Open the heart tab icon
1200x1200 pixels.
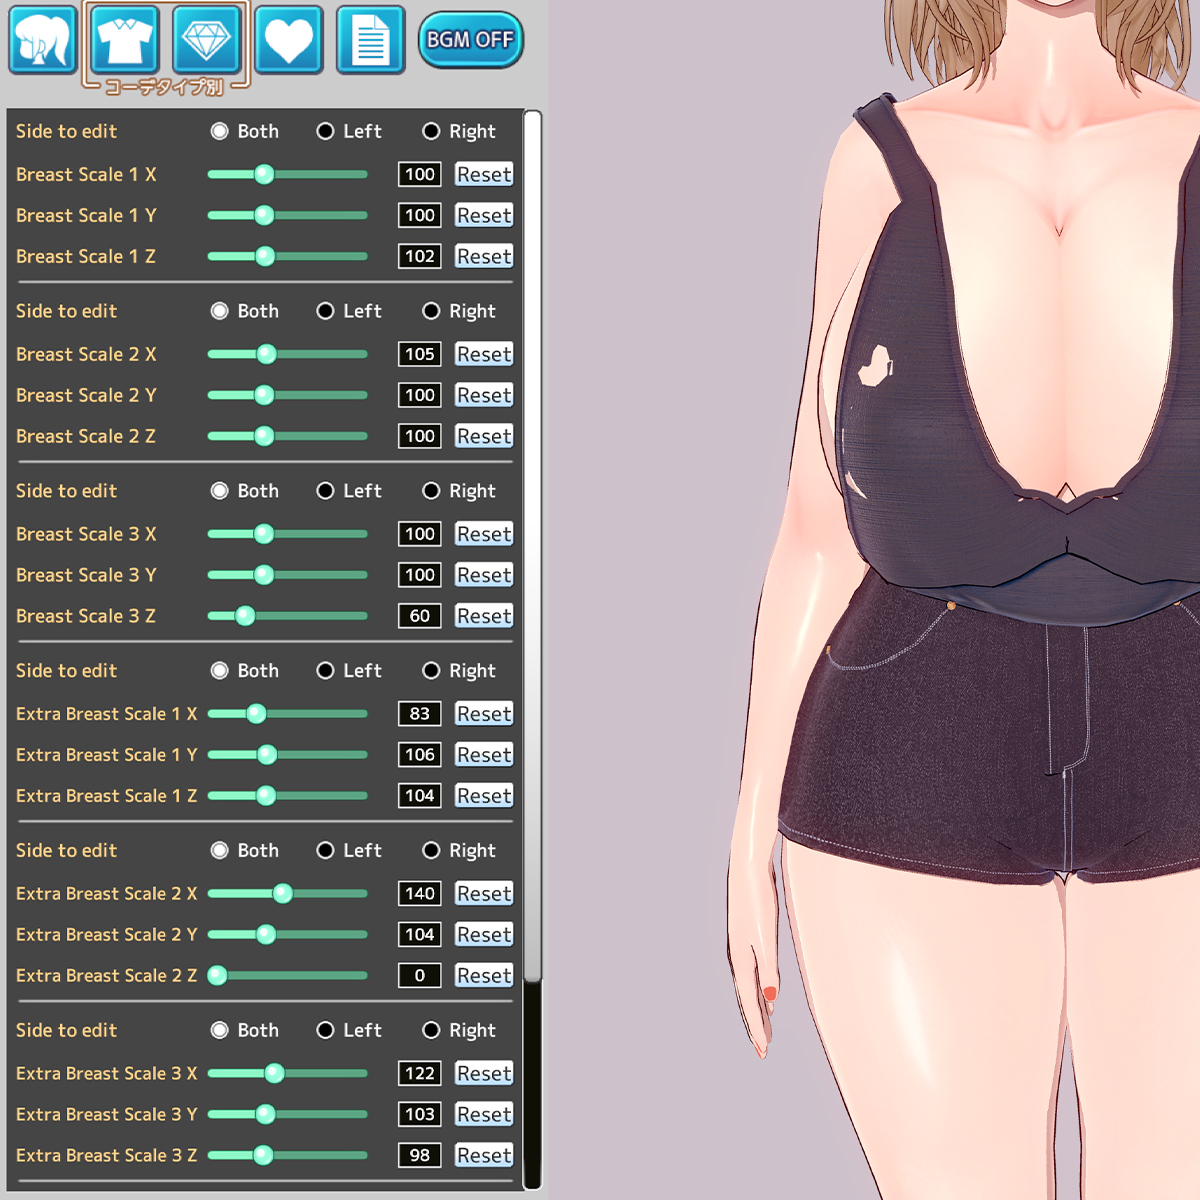pyautogui.click(x=289, y=40)
